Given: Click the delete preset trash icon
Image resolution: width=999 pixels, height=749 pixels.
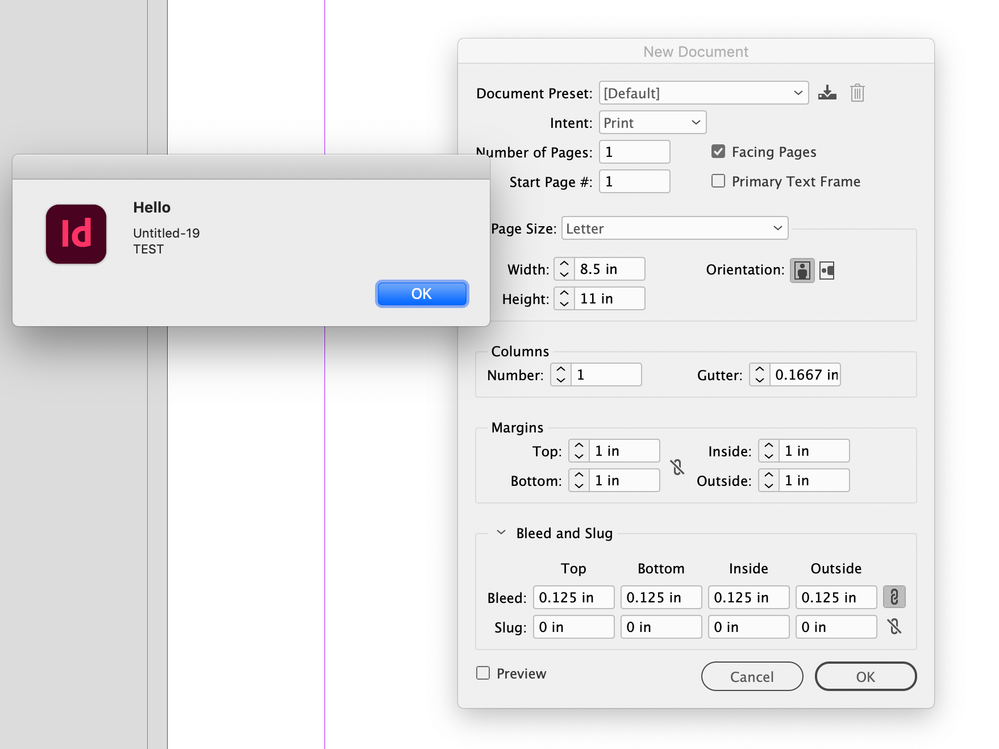Looking at the screenshot, I should tap(857, 93).
